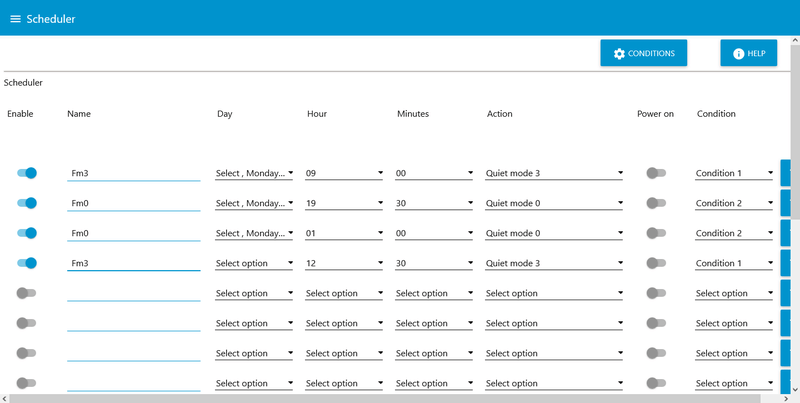Screen dimensions: 800x403
Task: Switch on Power on for the 12:30 Quiet mode 3 row
Action: click(656, 263)
